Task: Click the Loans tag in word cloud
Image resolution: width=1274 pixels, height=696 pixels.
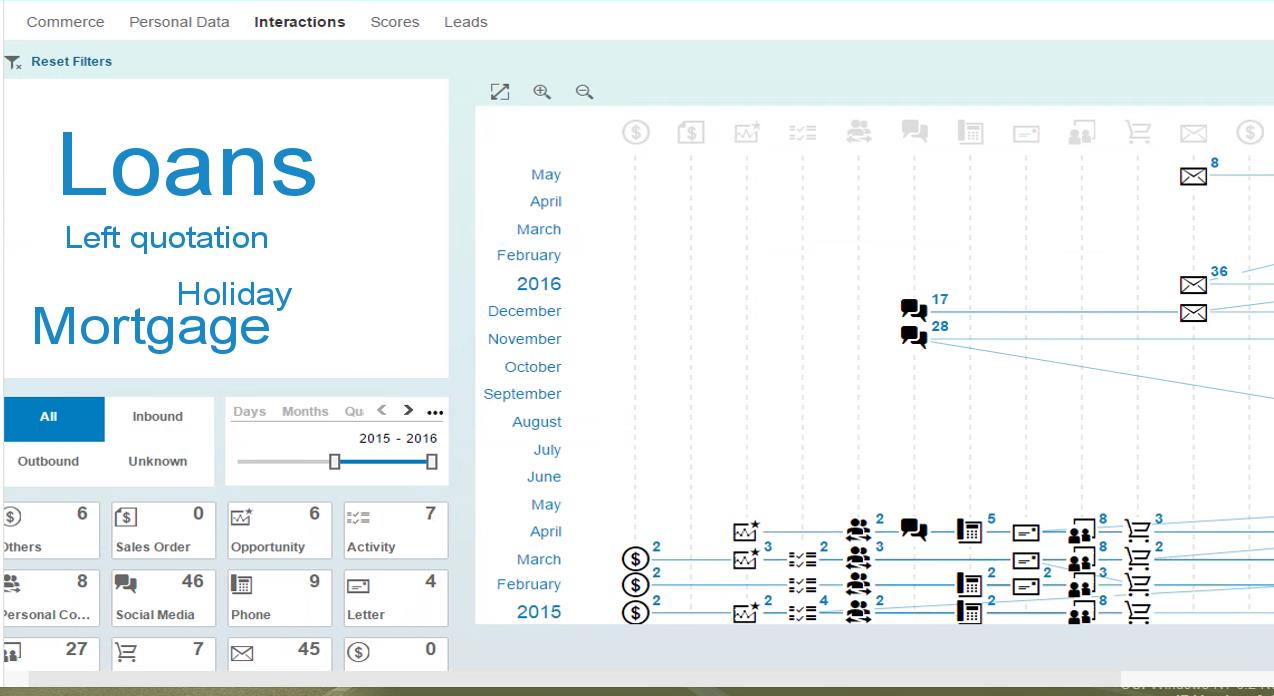Action: (187, 165)
